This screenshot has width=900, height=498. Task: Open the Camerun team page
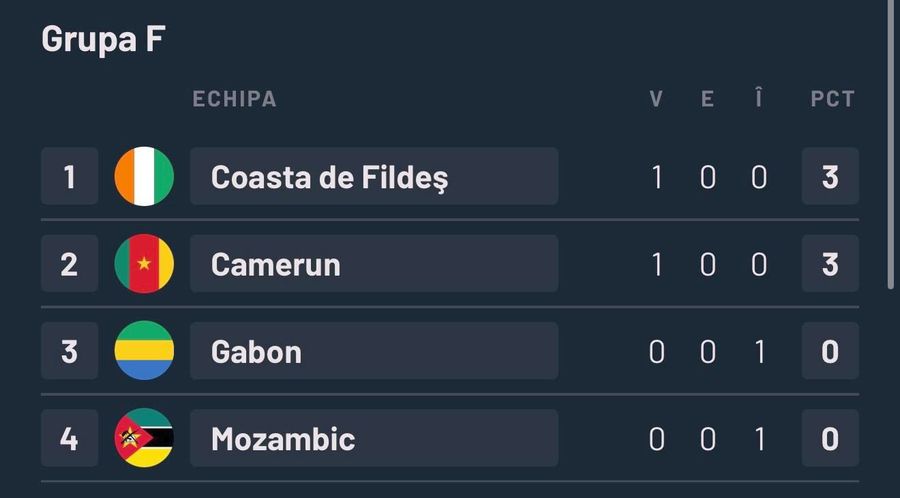click(373, 264)
